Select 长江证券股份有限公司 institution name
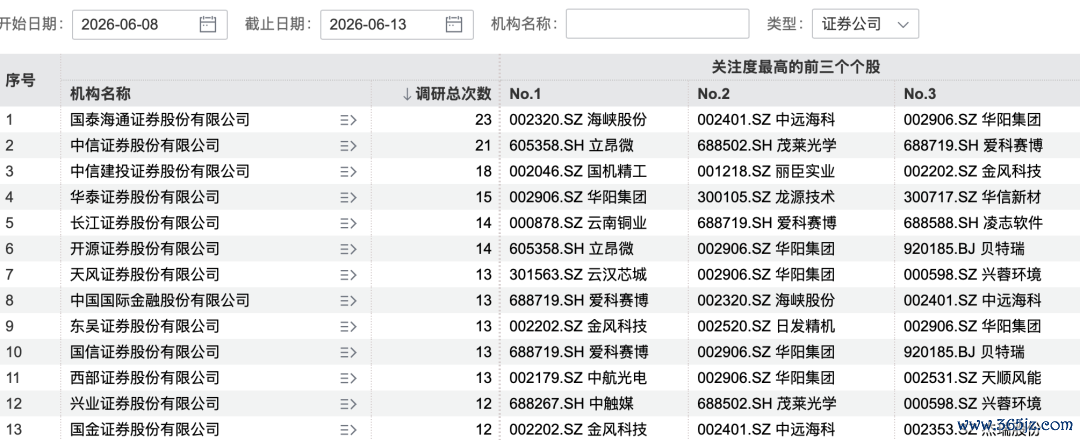Screen dimensions: 1080x440 pos(145,223)
